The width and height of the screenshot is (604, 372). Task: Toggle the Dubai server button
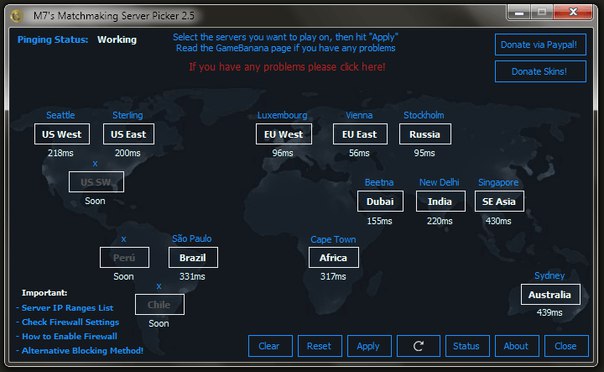(380, 201)
